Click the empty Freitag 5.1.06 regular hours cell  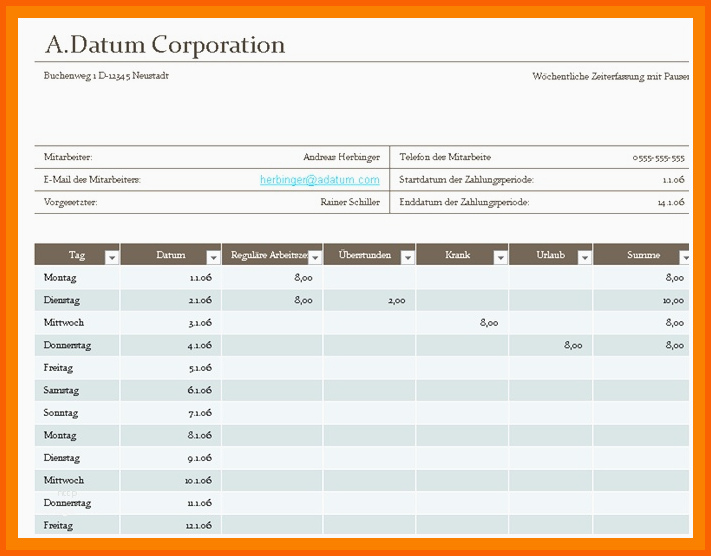pyautogui.click(x=272, y=368)
